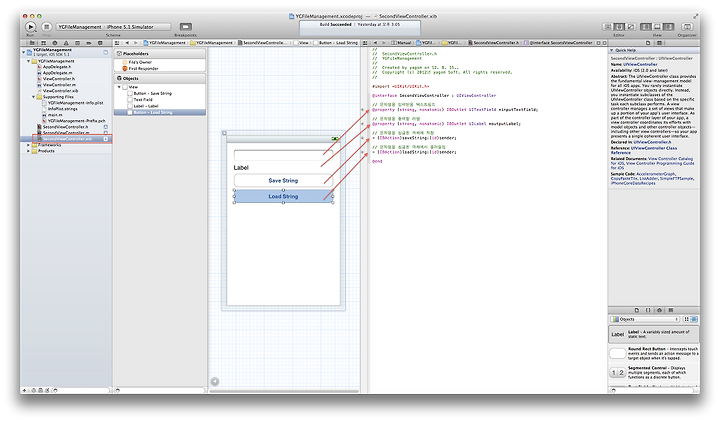Expand the Products group
Screen dimensions: 720x422
(28, 151)
